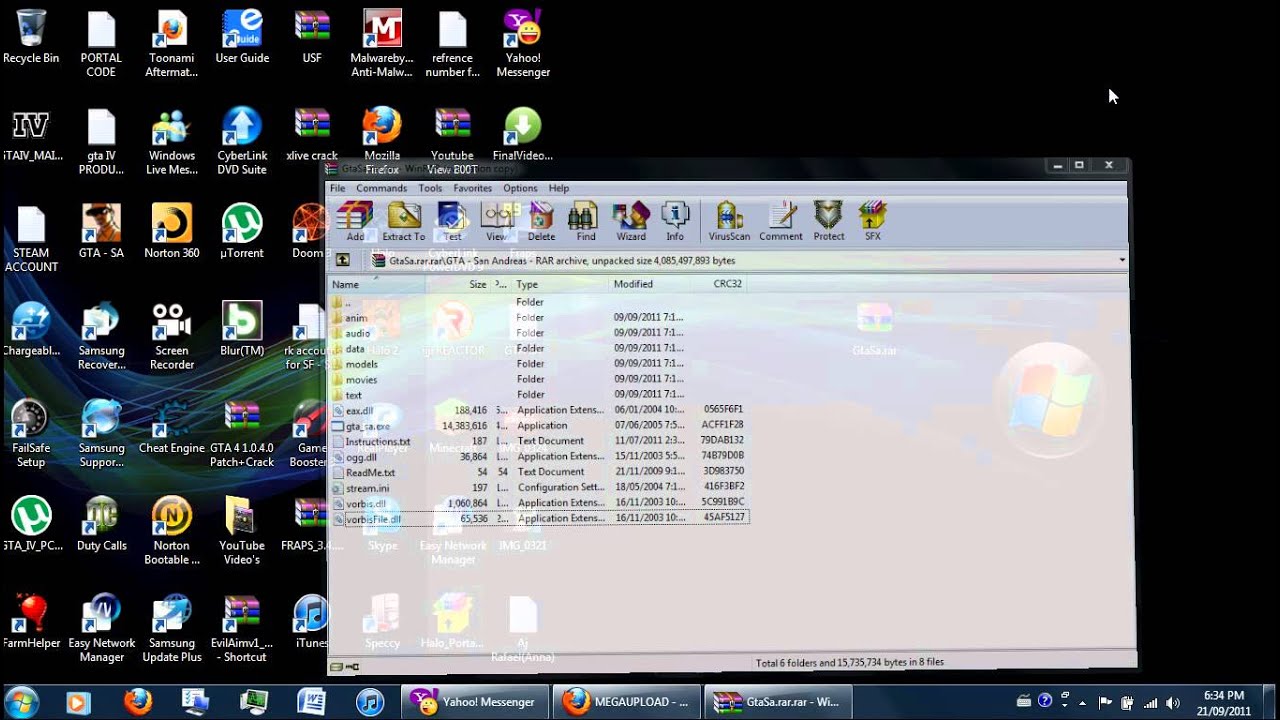This screenshot has width=1280, height=720.
Task: Open the Windows Start orb
Action: coord(22,702)
